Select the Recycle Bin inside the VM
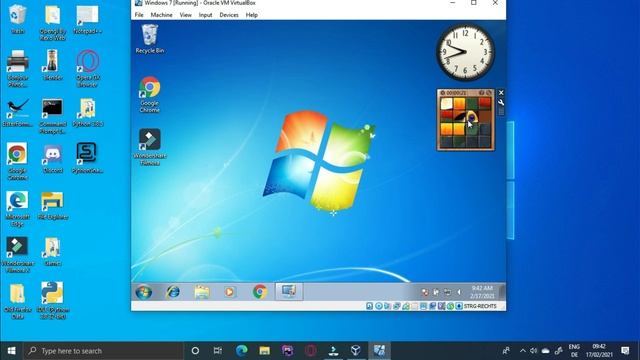This screenshot has height=360, width=640. [x=150, y=39]
